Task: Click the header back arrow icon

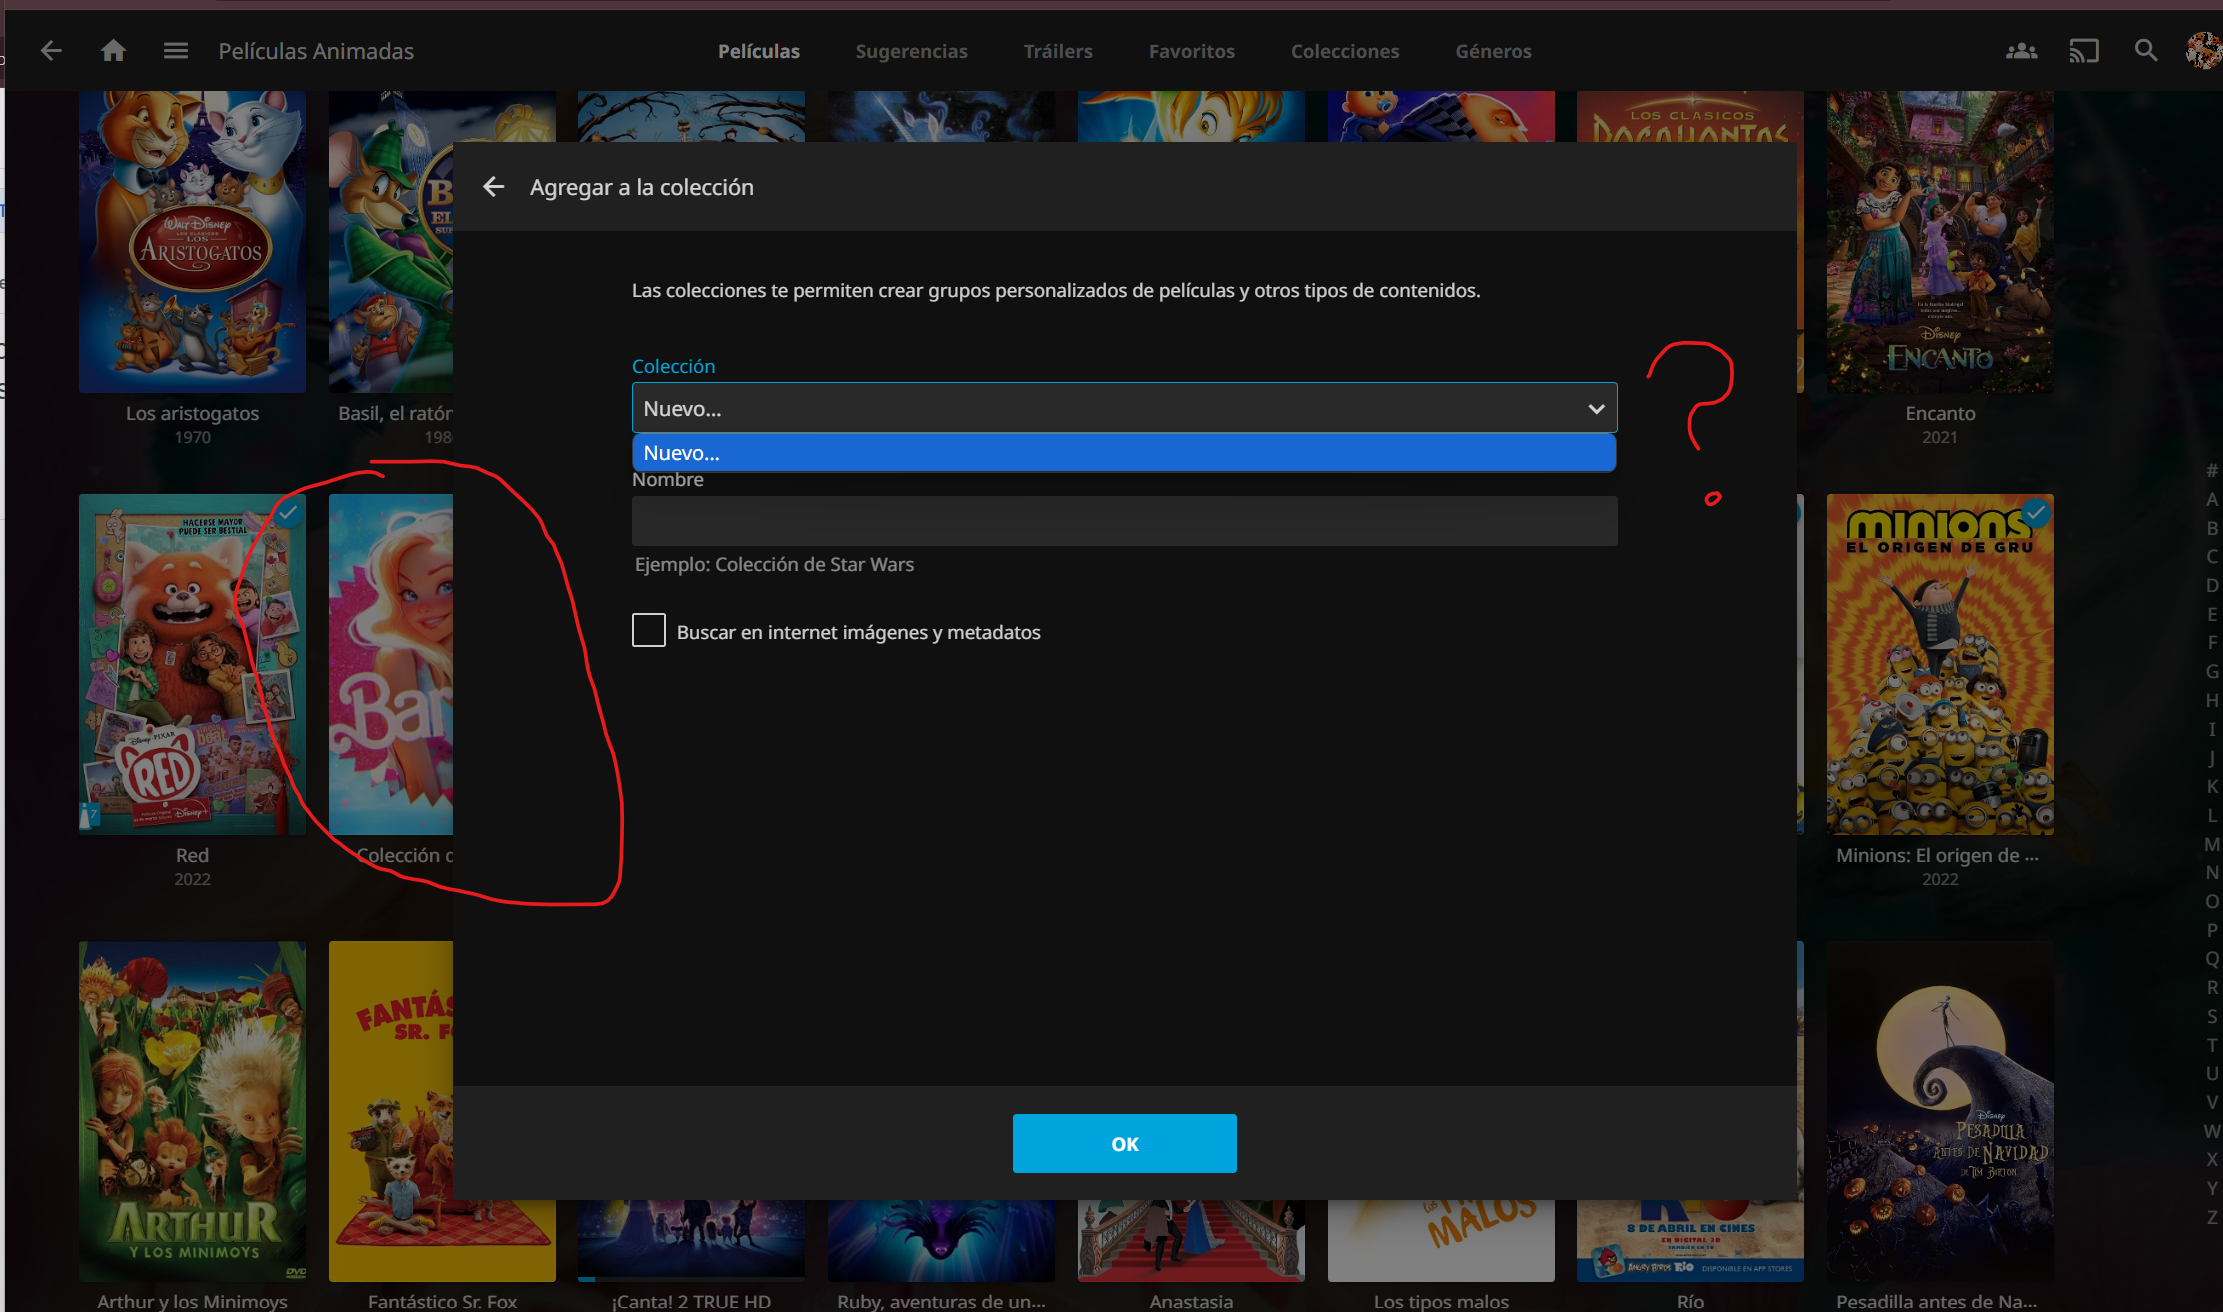Action: (51, 51)
